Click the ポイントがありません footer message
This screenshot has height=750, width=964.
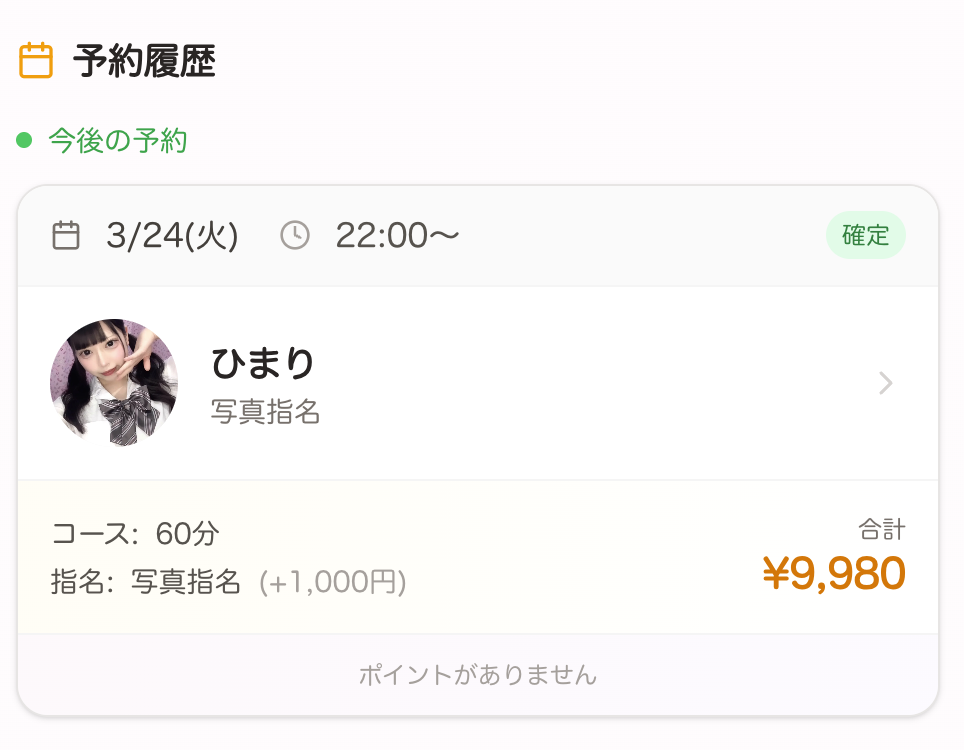[478, 675]
